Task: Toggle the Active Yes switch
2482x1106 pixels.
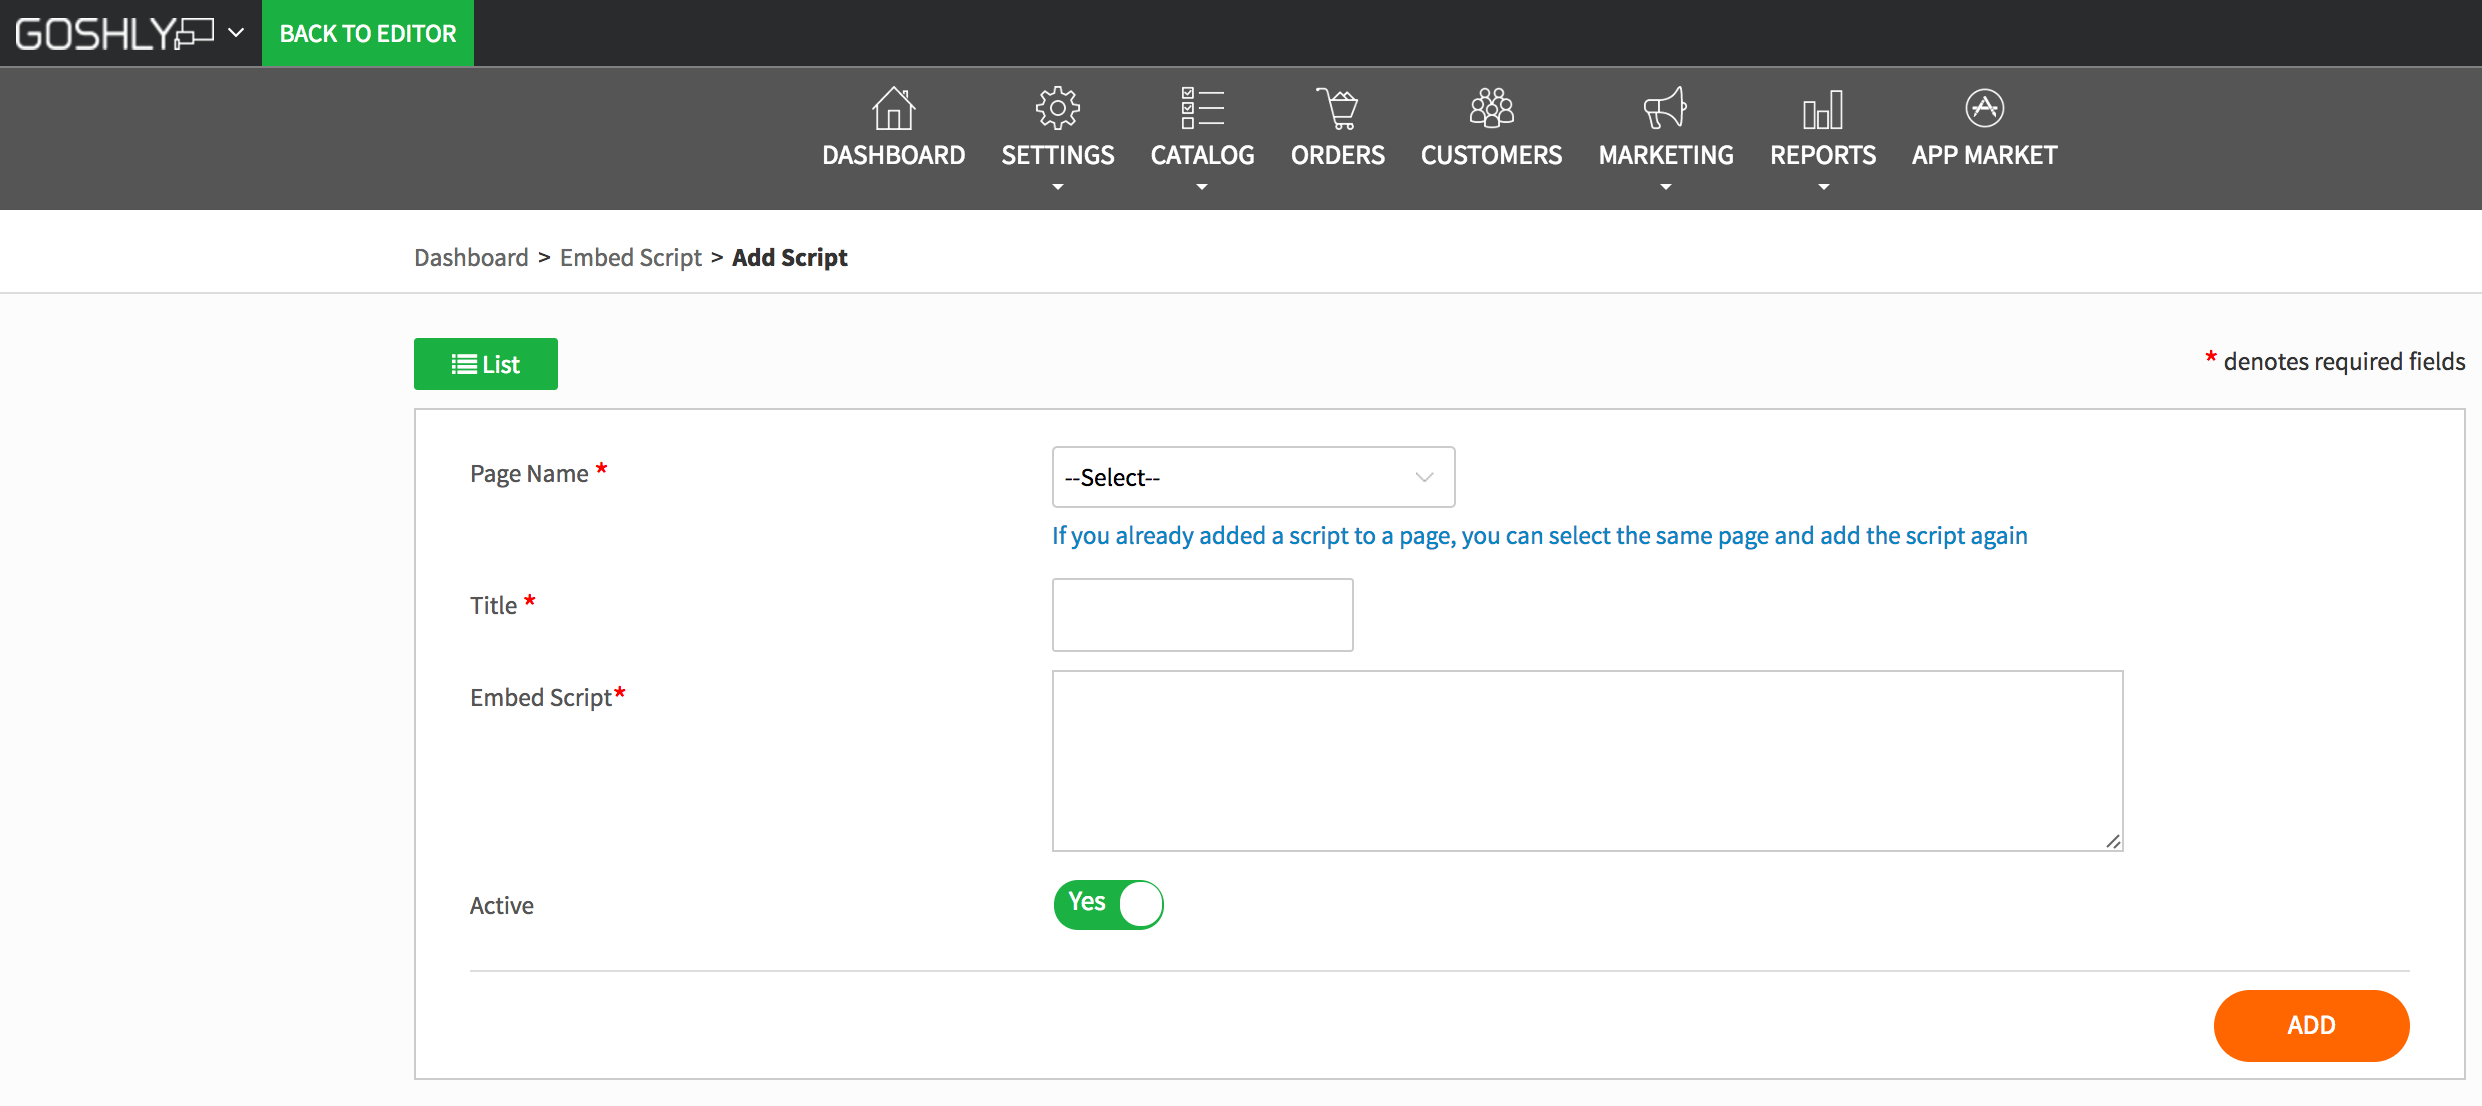Action: tap(1108, 904)
